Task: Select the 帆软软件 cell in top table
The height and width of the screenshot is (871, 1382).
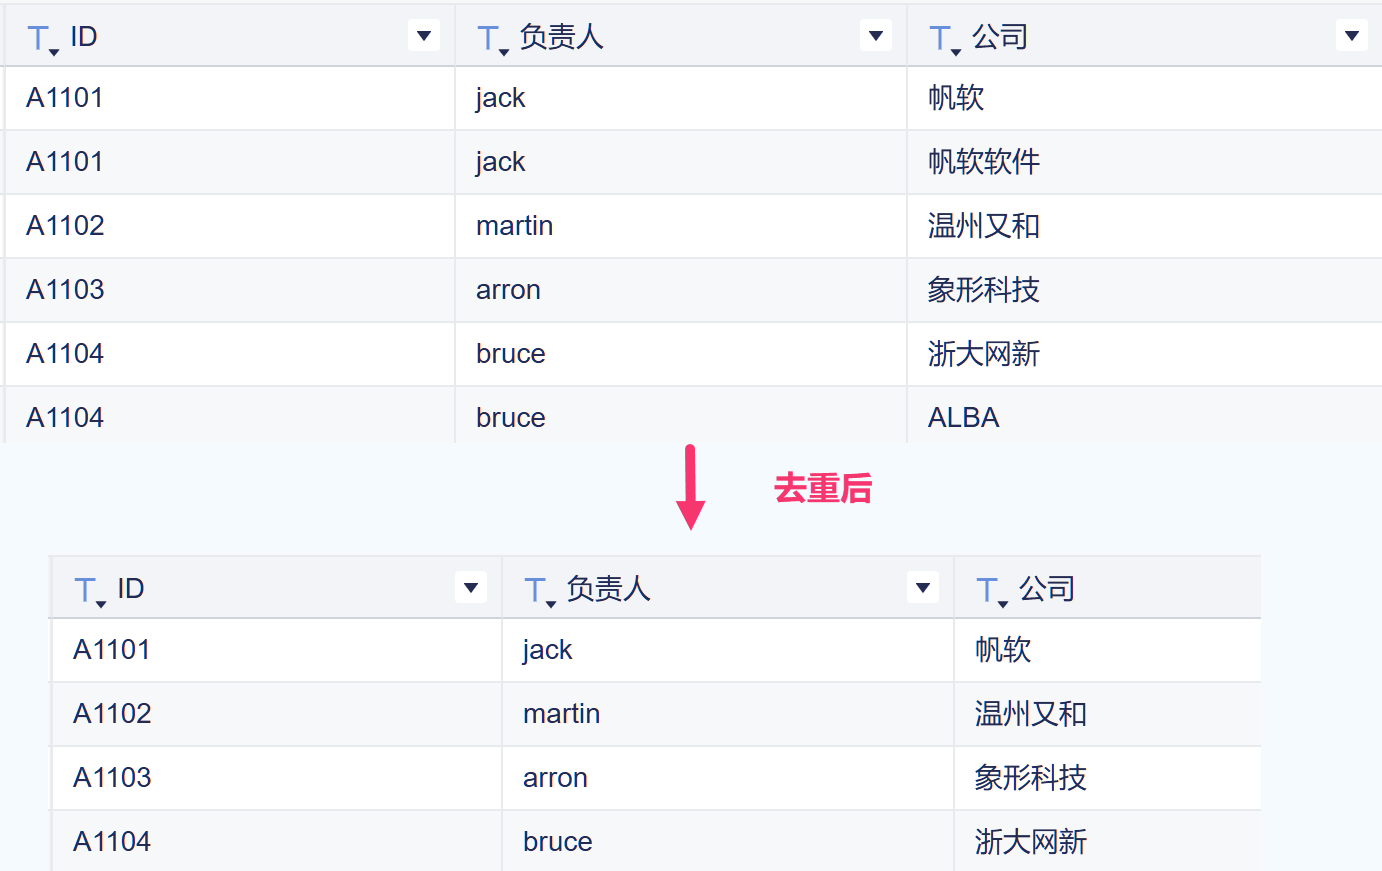Action: tap(984, 162)
